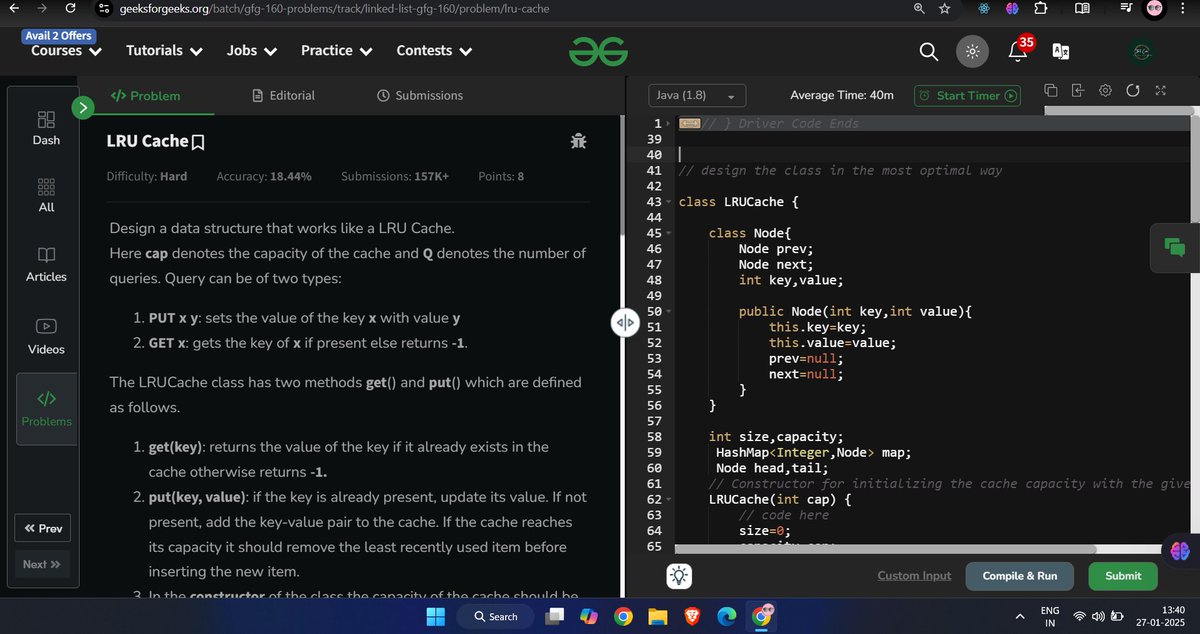
Task: Collapse class LRUCache at line 43
Action: [669, 202]
